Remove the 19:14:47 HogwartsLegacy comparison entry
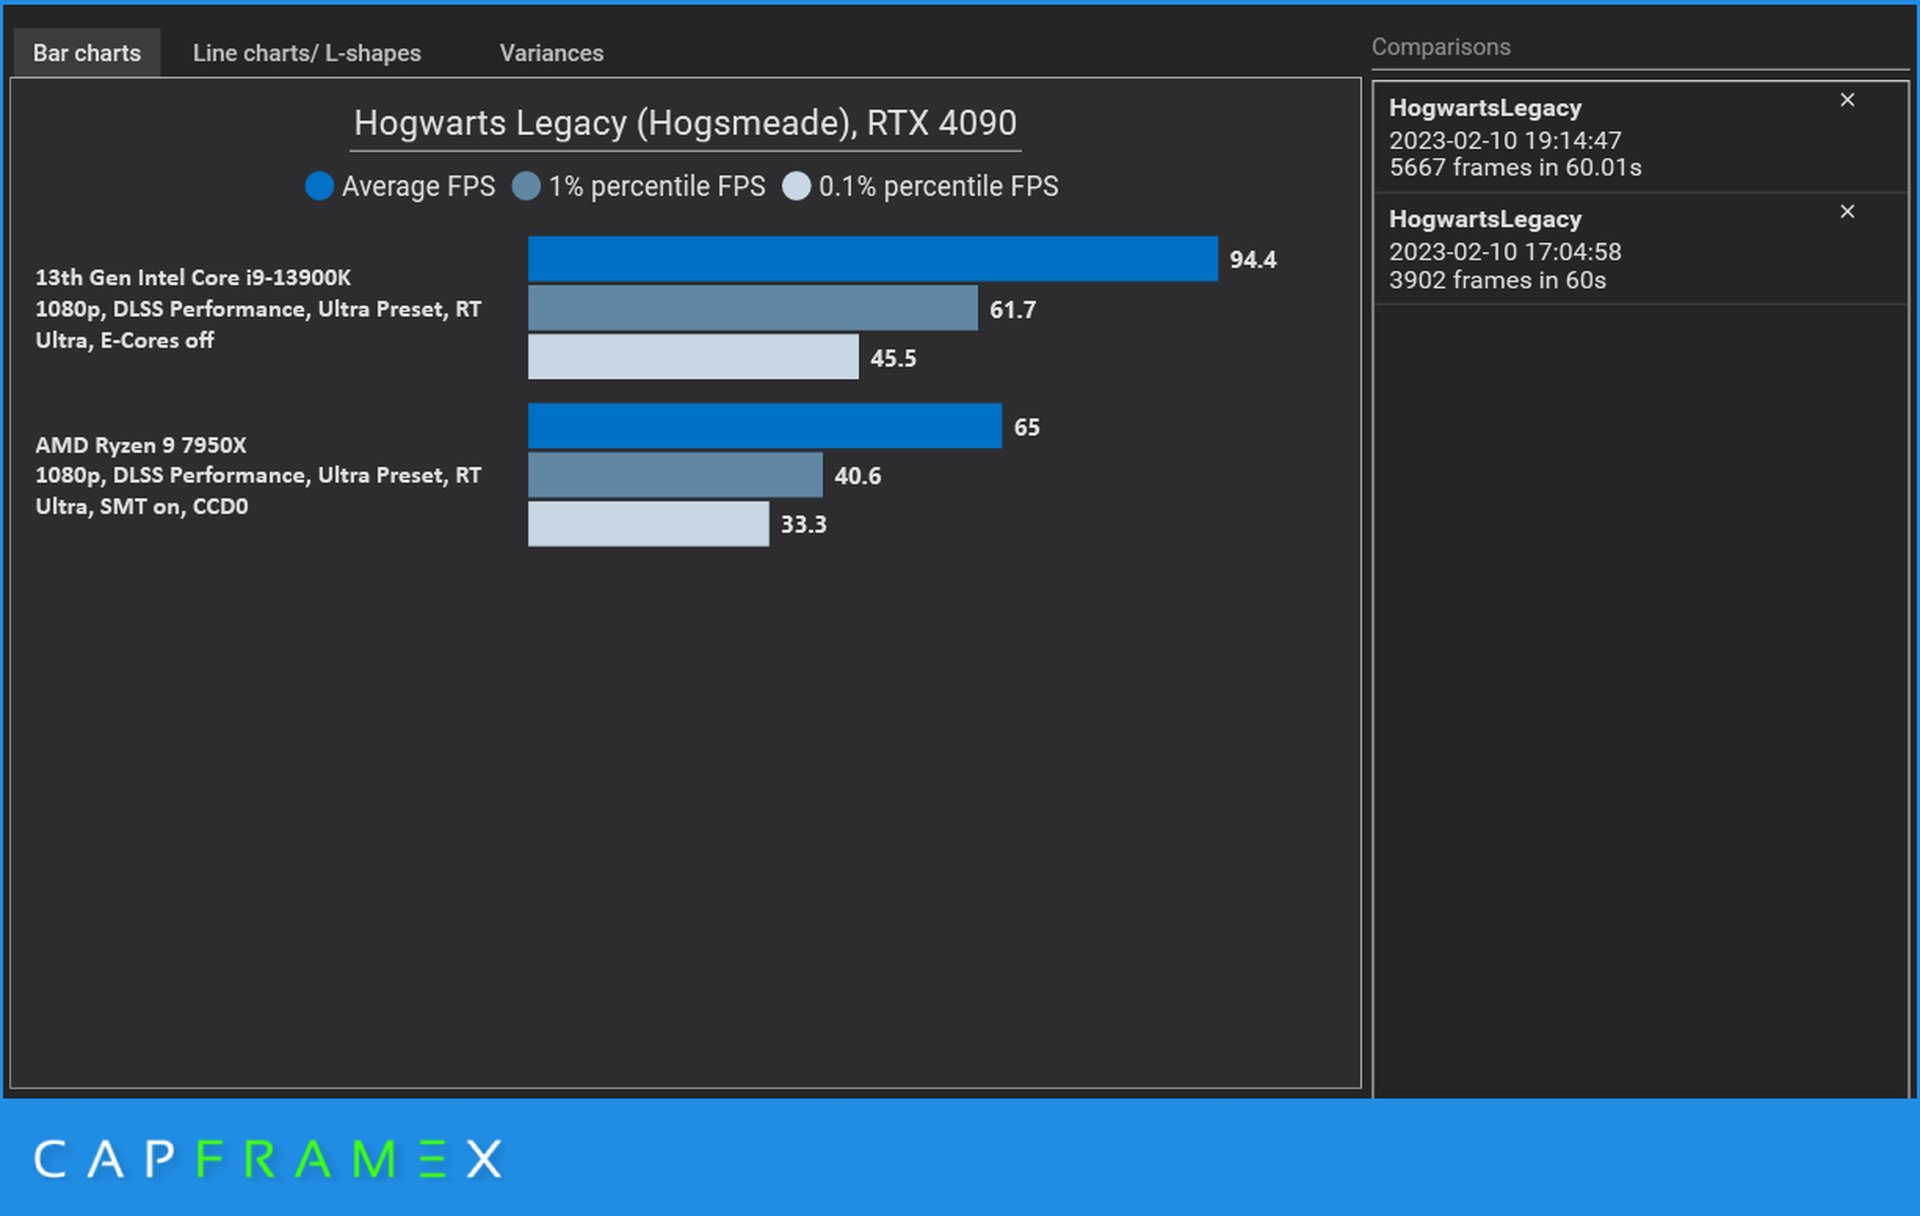The width and height of the screenshot is (1920, 1216). (1846, 100)
